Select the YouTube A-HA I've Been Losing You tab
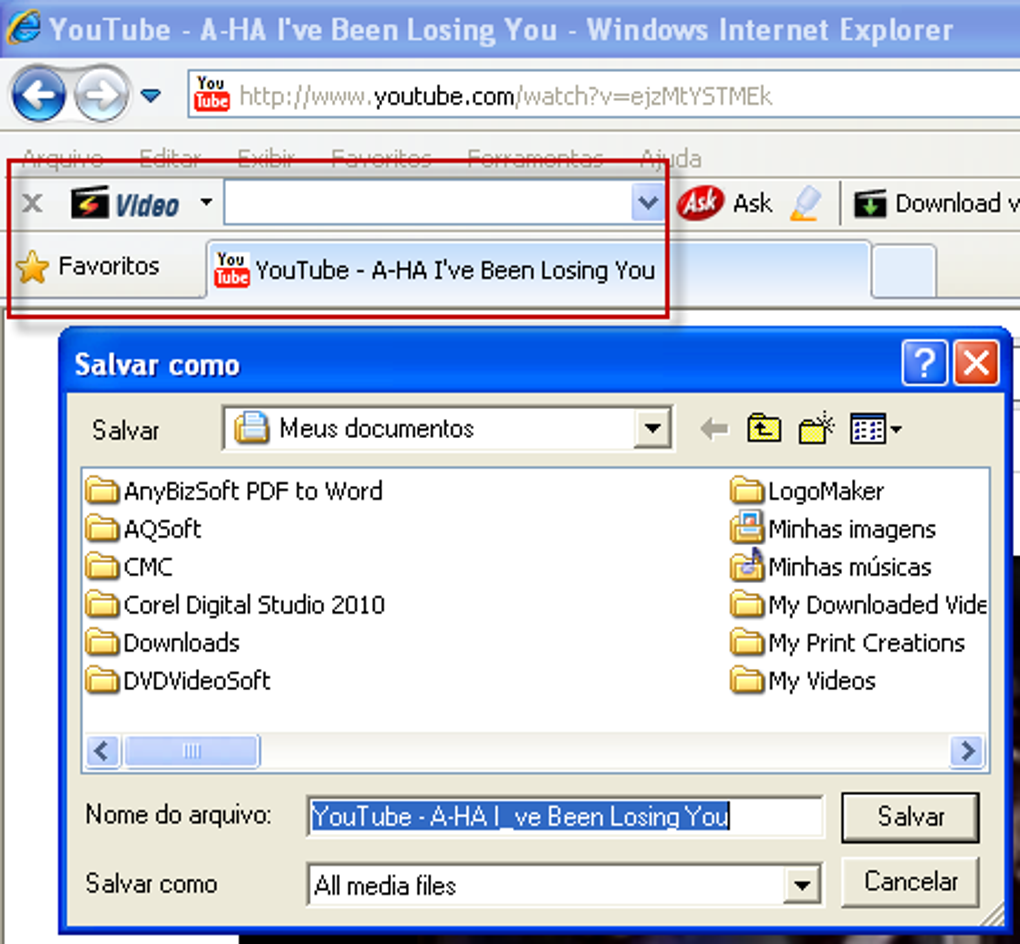The width and height of the screenshot is (1020, 944). click(539, 269)
